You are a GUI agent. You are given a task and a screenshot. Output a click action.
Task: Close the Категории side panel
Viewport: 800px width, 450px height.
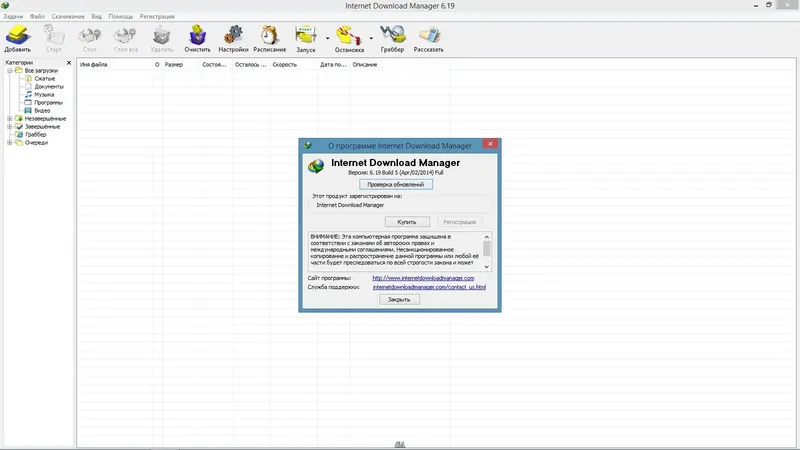69,63
